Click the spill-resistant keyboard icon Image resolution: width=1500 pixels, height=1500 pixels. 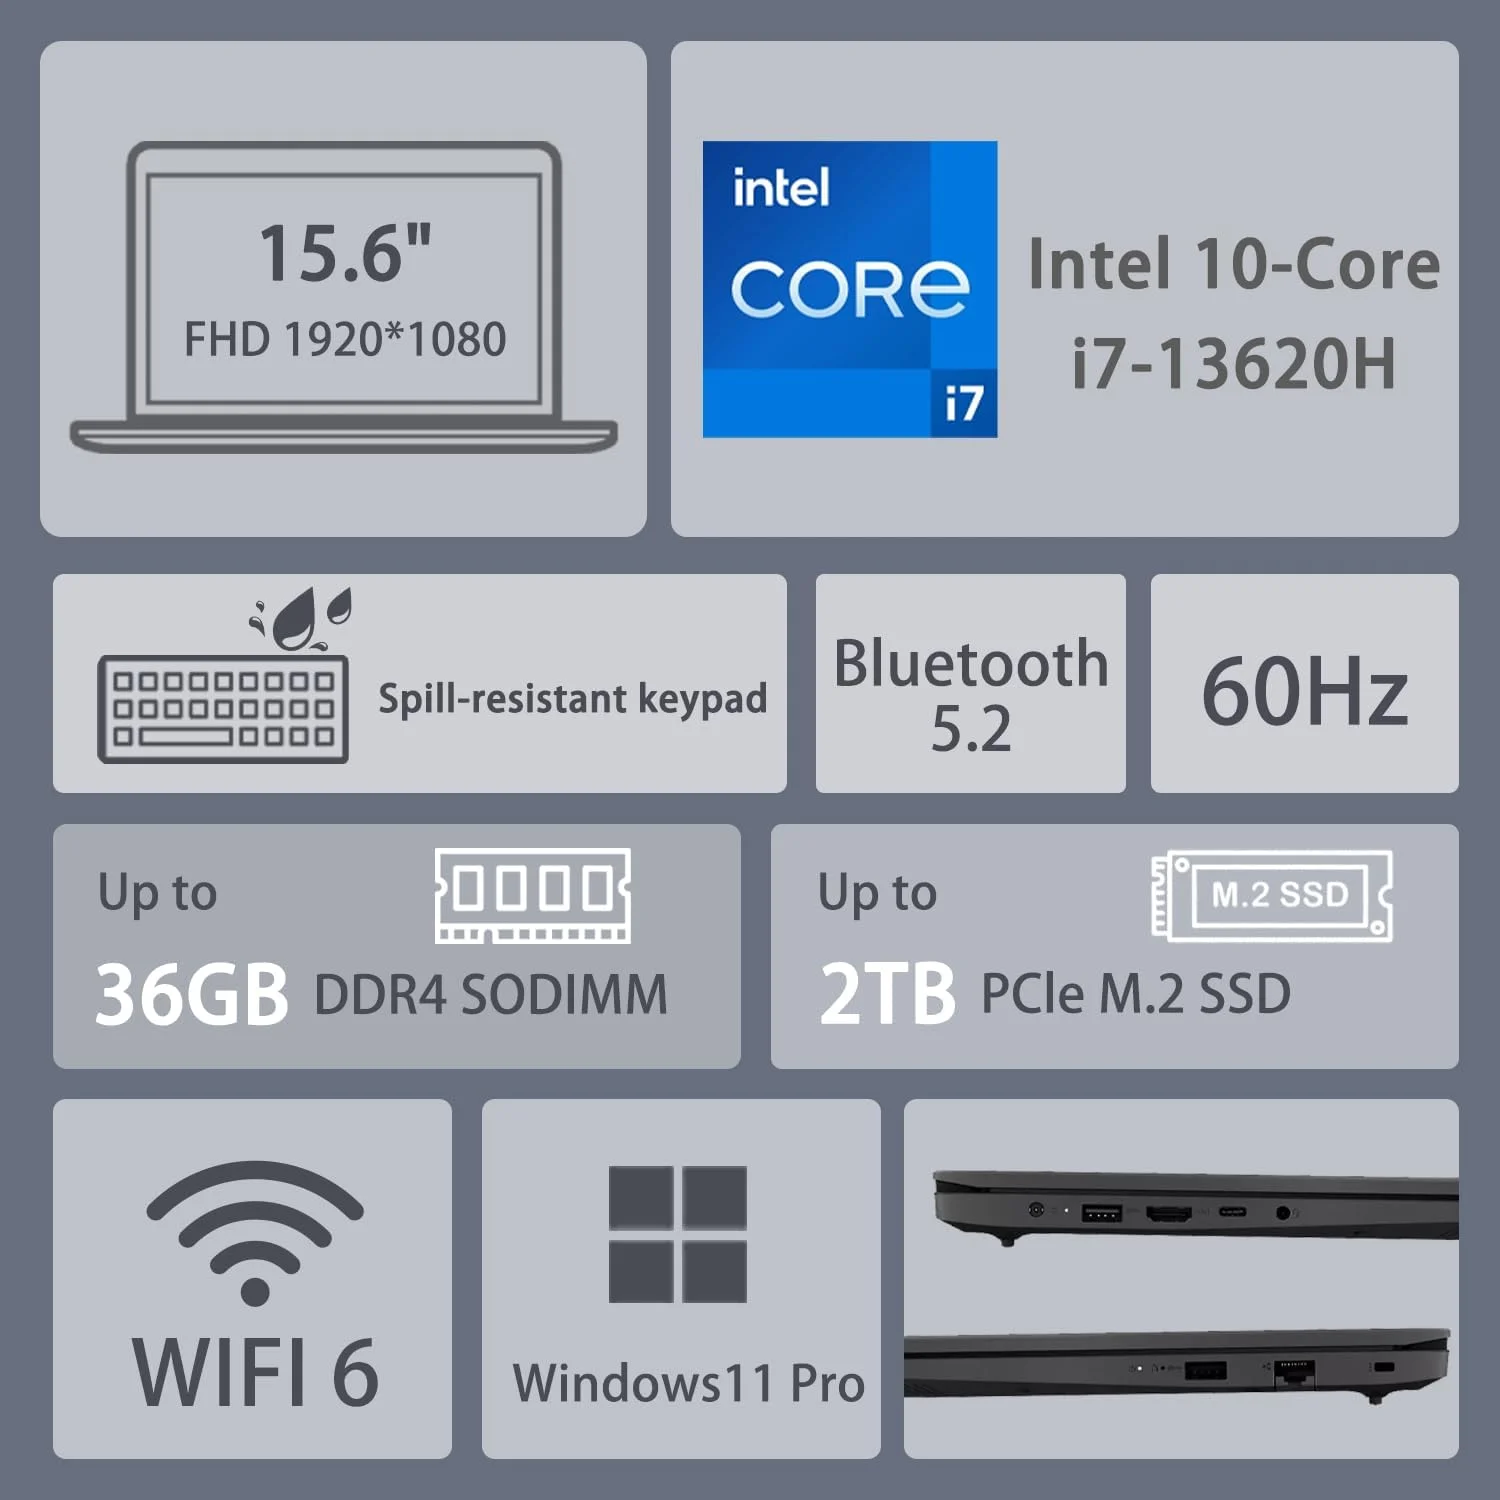point(223,709)
